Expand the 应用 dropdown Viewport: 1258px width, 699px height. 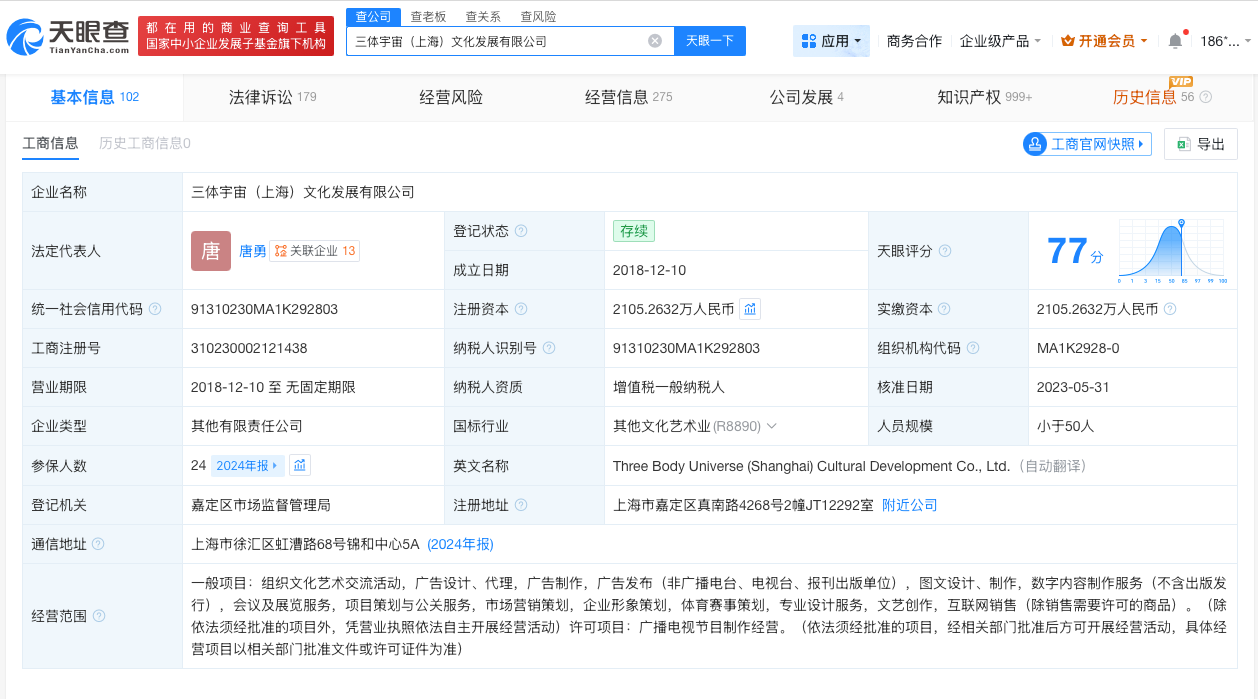pos(858,42)
